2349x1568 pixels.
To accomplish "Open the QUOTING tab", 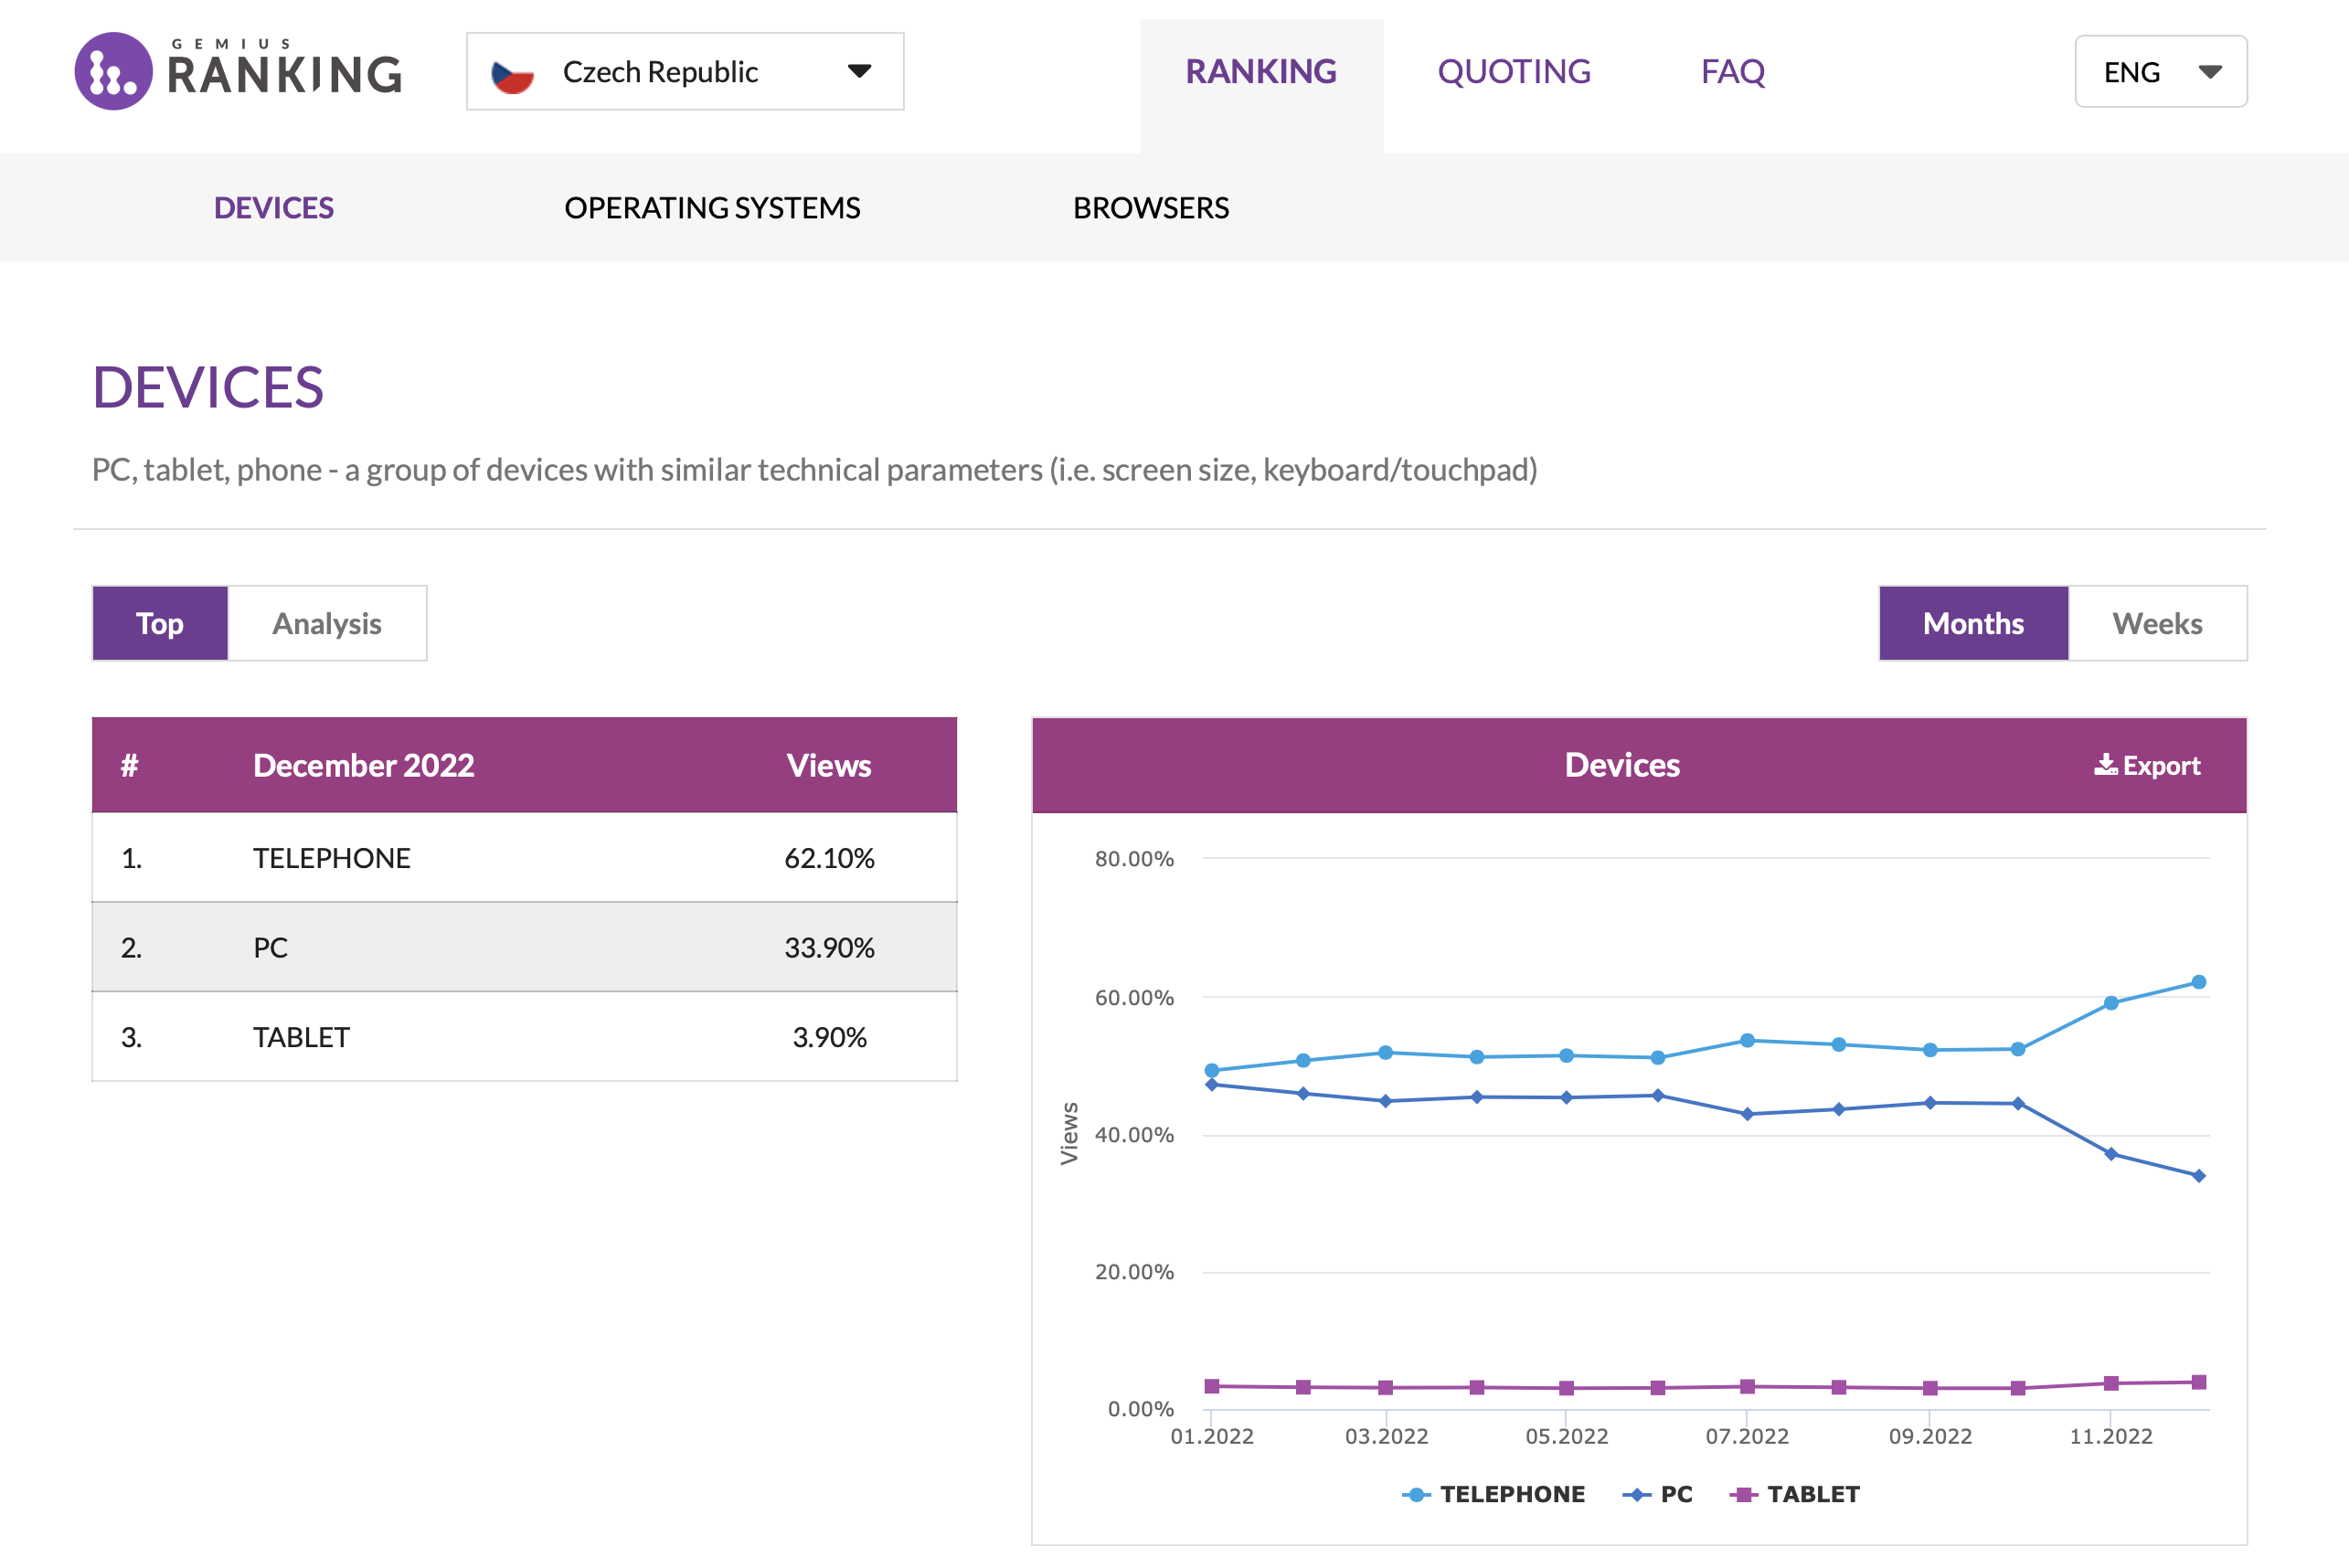I will coord(1513,72).
